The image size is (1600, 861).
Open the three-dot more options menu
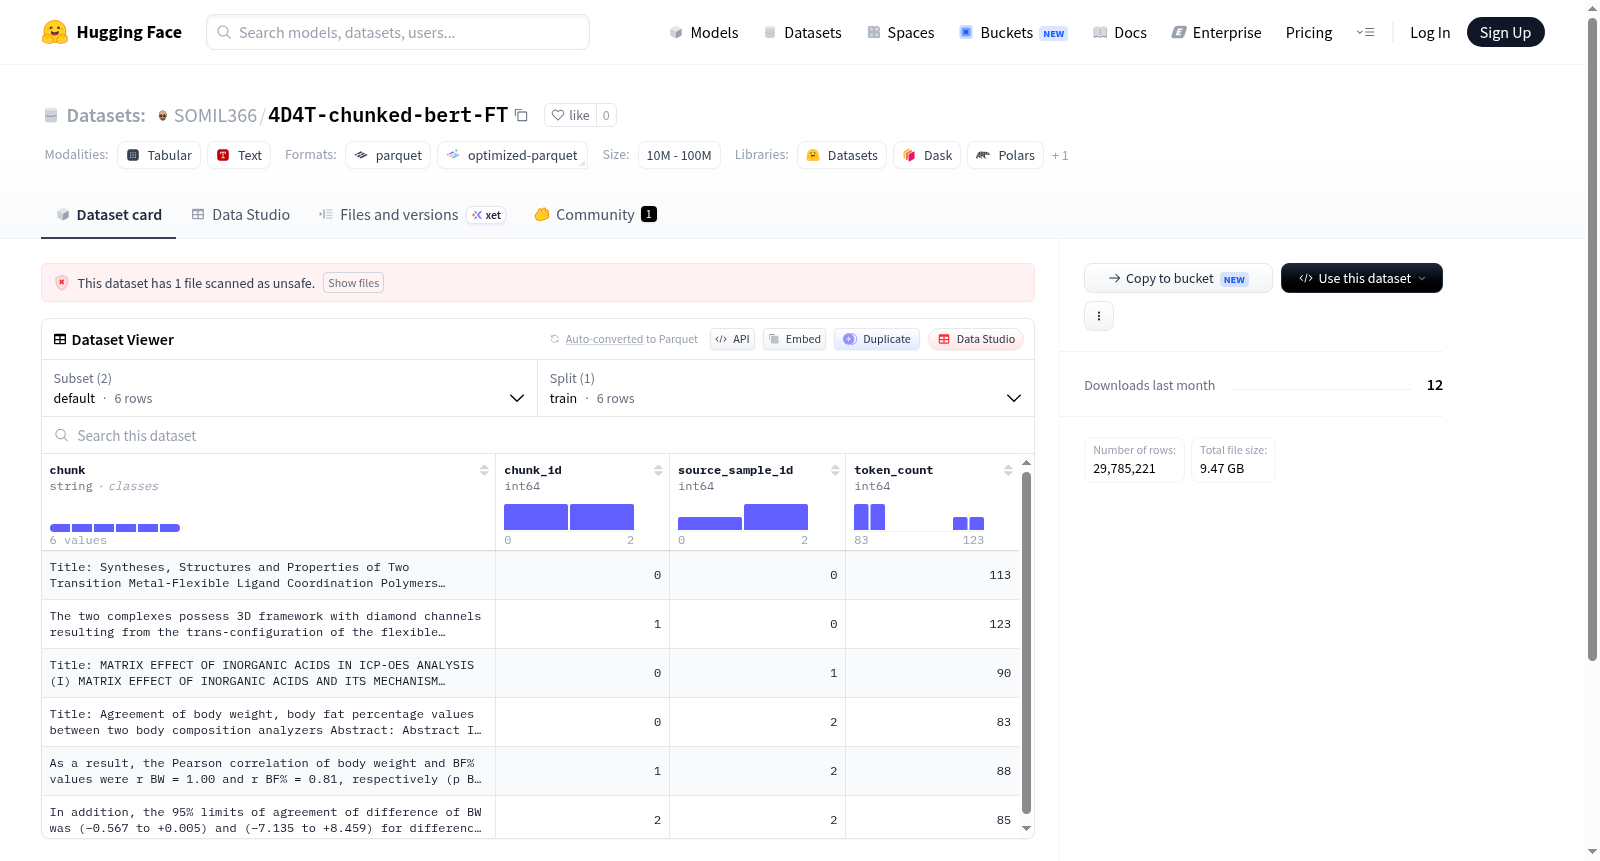point(1099,316)
